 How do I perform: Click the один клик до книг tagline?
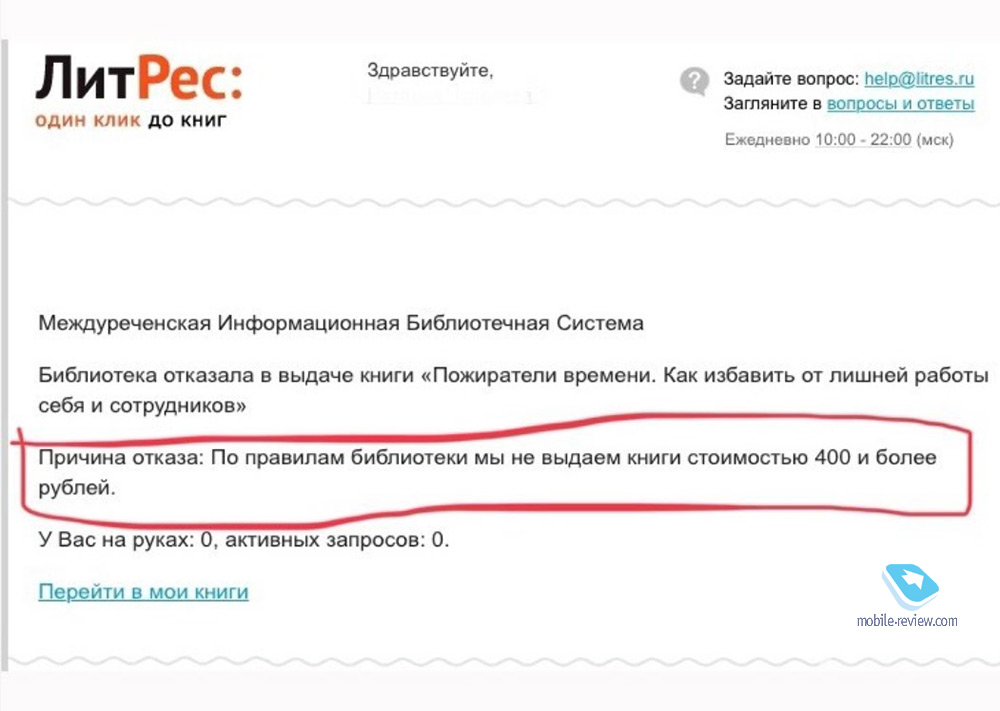(131, 120)
